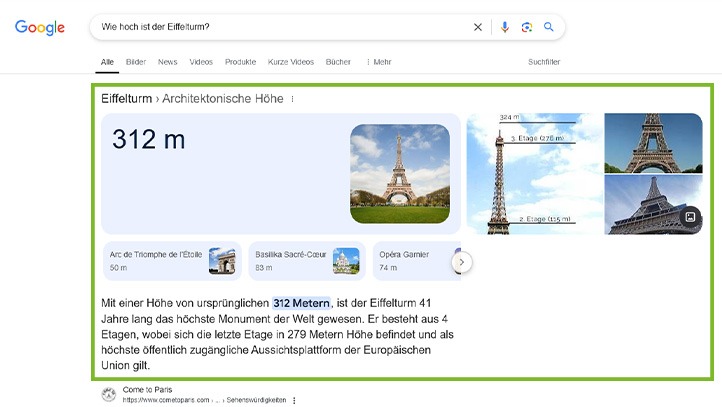Open the Eiffel Tower photo in the answer box
Image resolution: width=722 pixels, height=407 pixels.
point(400,174)
